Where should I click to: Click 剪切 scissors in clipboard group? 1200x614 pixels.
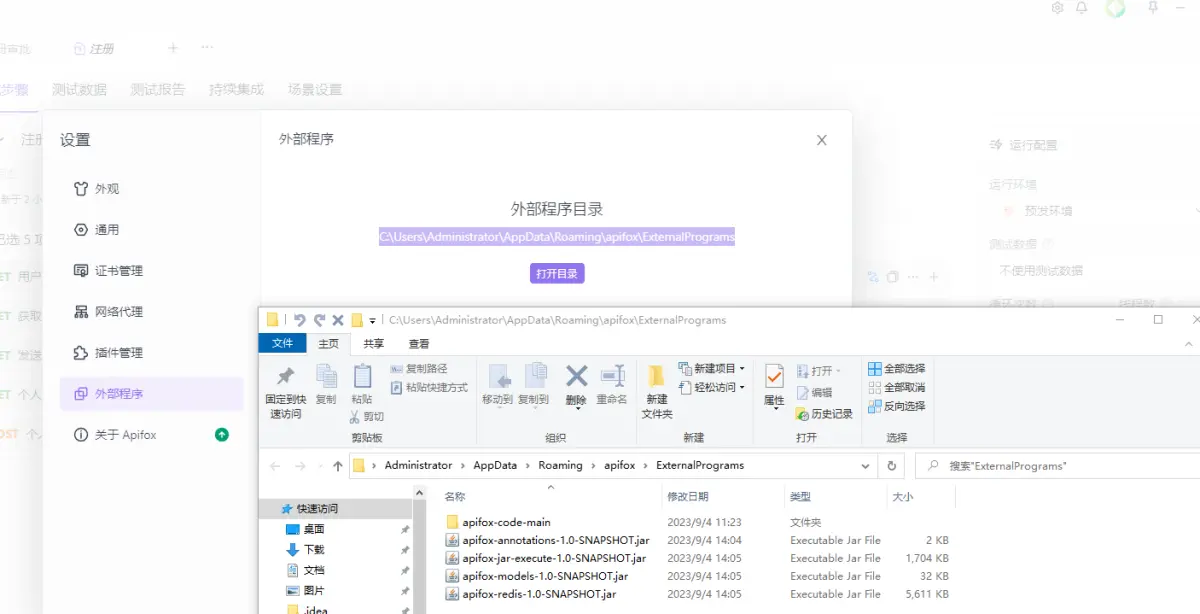(x=366, y=416)
